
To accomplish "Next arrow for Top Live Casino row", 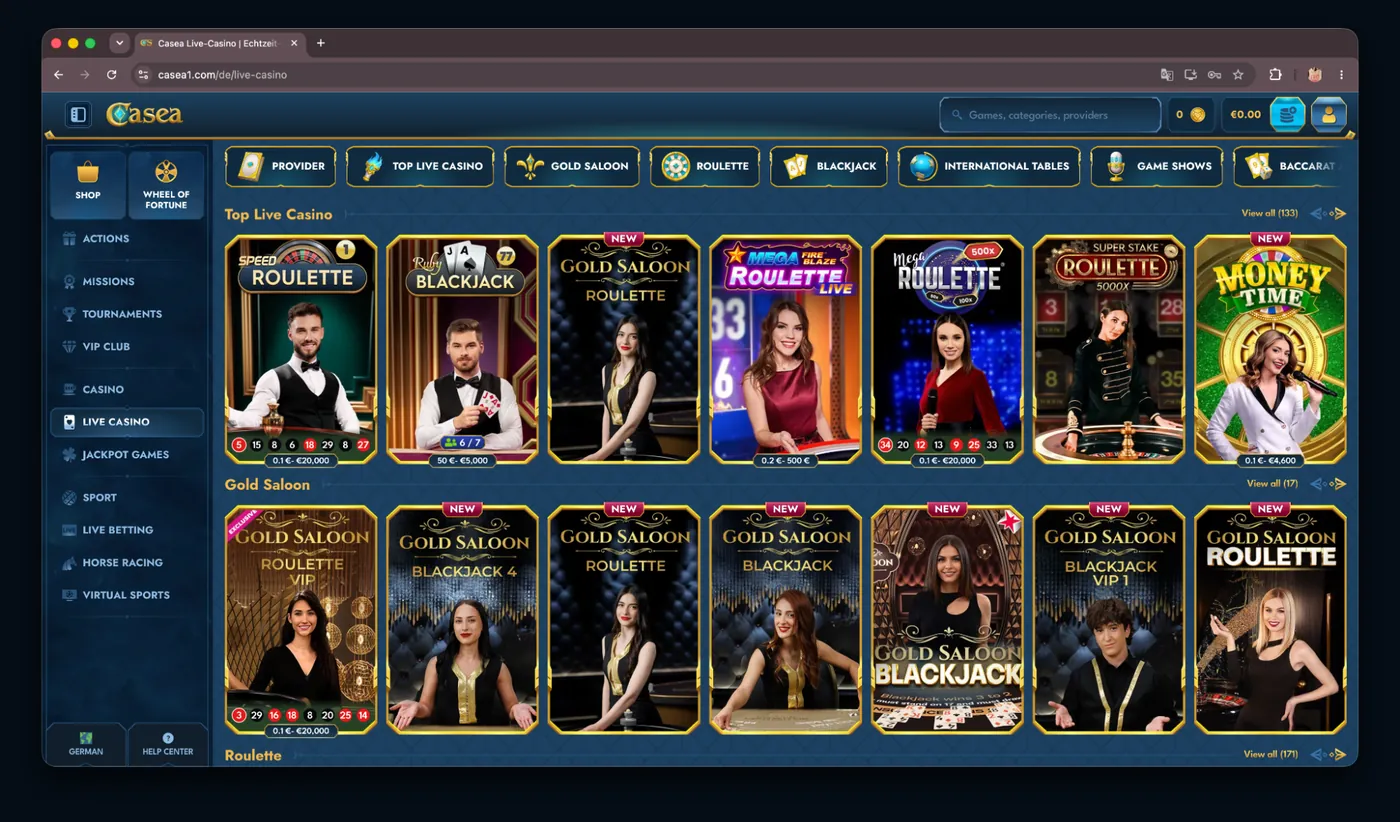I will [1340, 213].
